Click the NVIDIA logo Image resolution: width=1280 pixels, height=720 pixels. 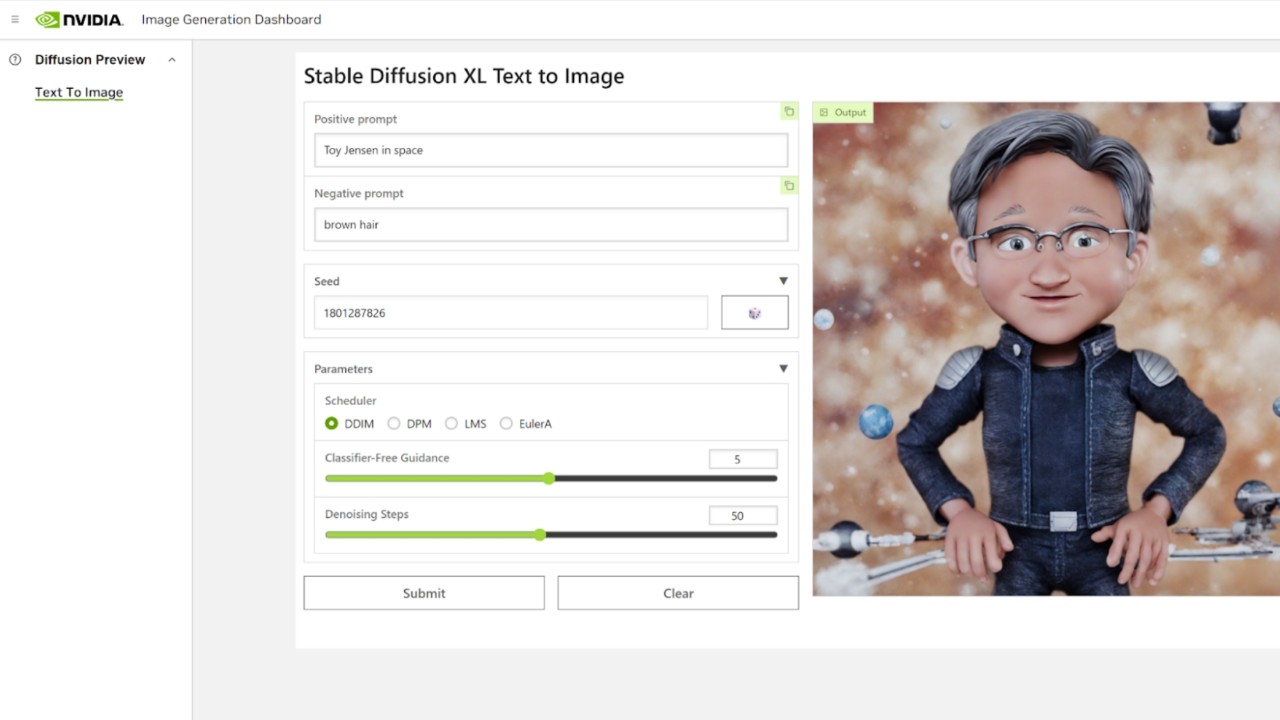point(80,18)
